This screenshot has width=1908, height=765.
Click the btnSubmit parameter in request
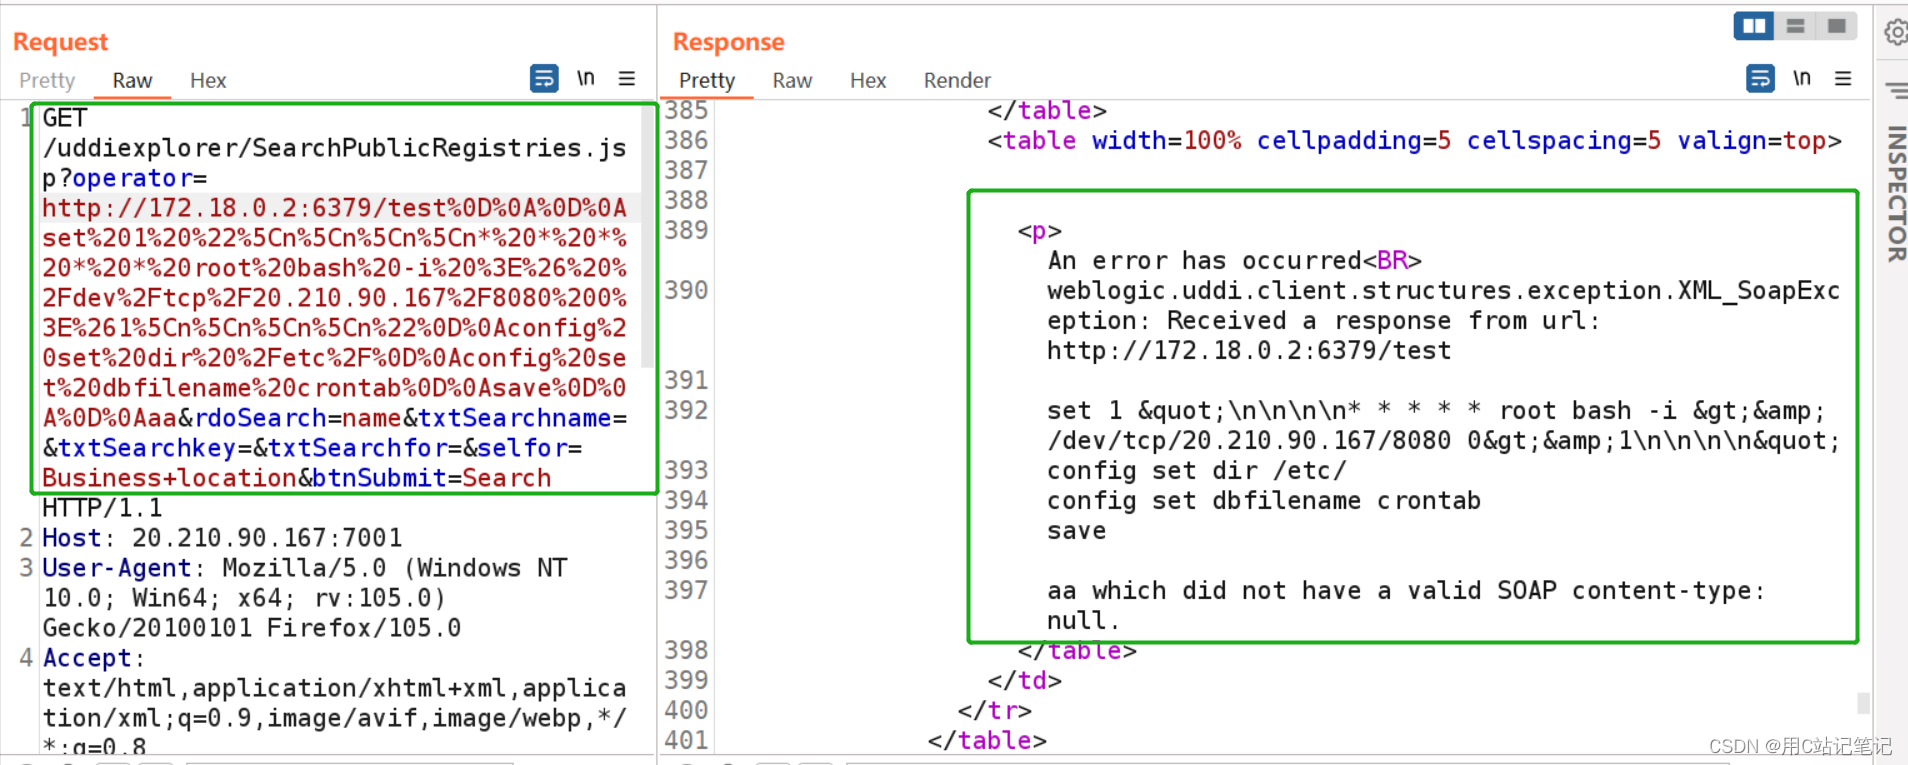coord(379,478)
